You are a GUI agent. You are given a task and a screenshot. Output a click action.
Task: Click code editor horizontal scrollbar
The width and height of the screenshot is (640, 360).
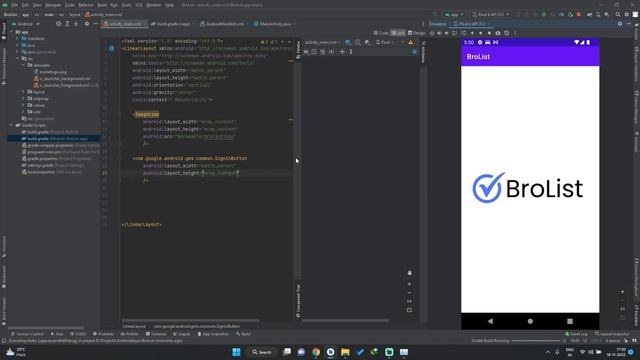point(191,321)
